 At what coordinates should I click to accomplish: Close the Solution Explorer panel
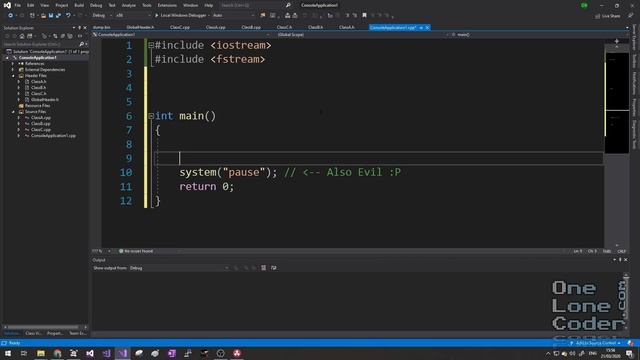[x=85, y=28]
